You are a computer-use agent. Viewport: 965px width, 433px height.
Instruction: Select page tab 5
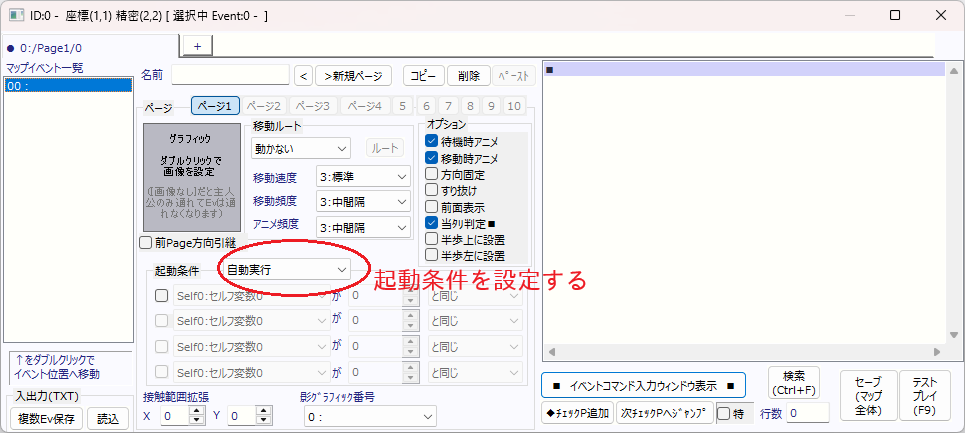[x=402, y=106]
